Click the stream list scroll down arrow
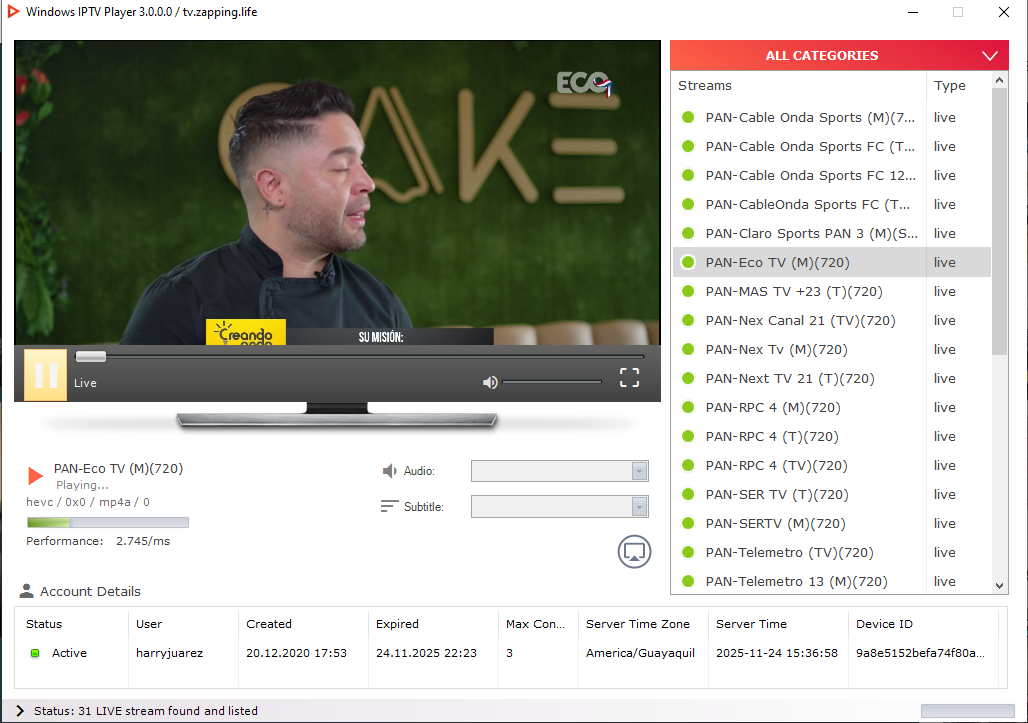This screenshot has height=723, width=1028. pyautogui.click(x=999, y=586)
